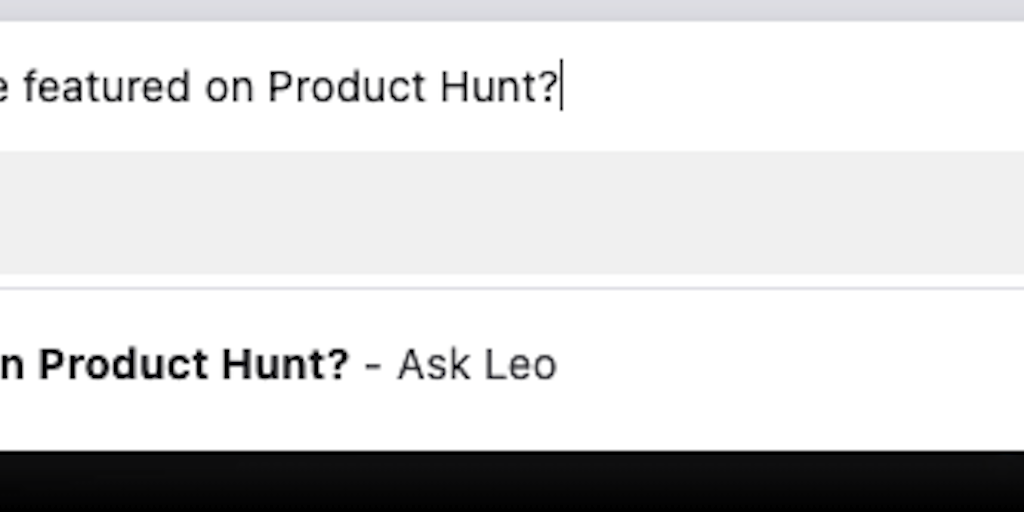The width and height of the screenshot is (1024, 512).
Task: Click 'Hunt?' in the typed address bar query
Action: click(498, 87)
